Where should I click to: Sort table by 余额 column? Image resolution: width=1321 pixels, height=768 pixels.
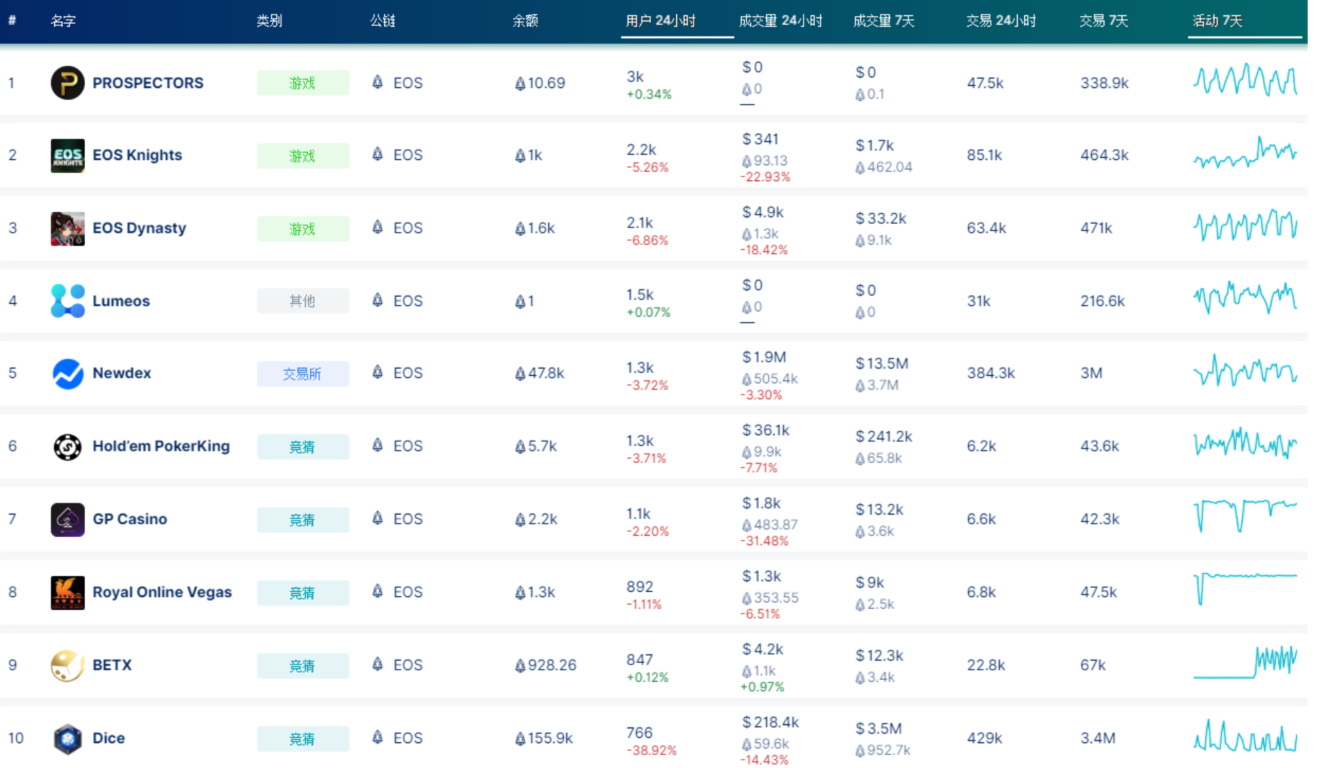tap(526, 20)
